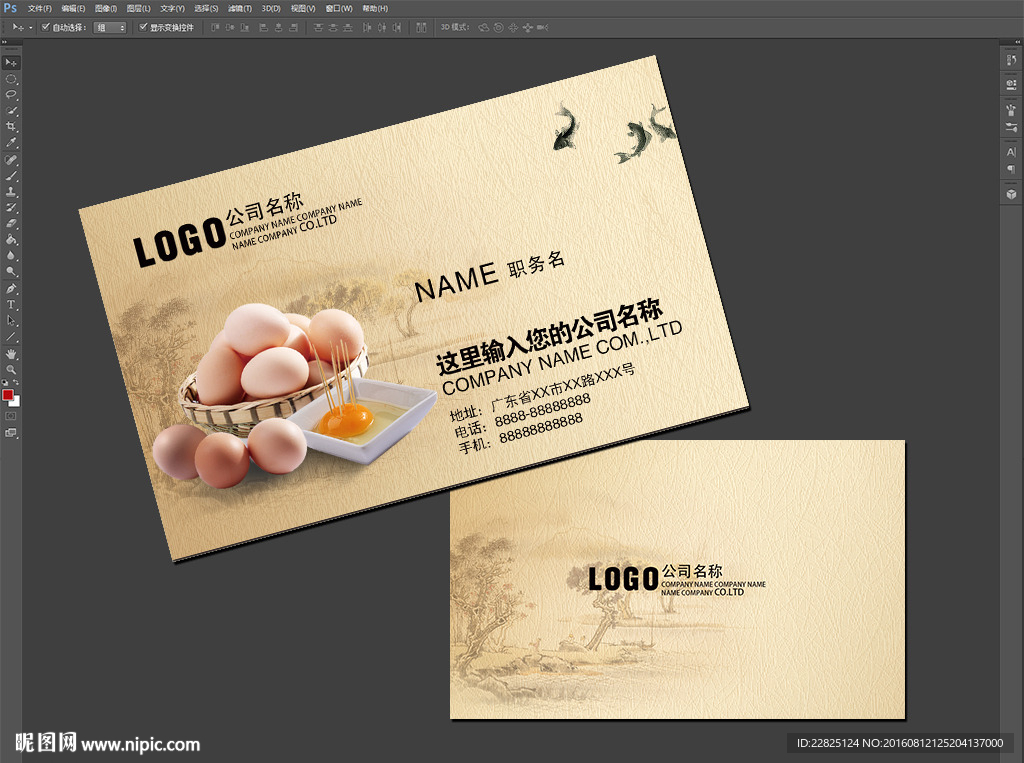1024x763 pixels.
Task: Click the 3D Pan mode icon
Action: (x=513, y=27)
